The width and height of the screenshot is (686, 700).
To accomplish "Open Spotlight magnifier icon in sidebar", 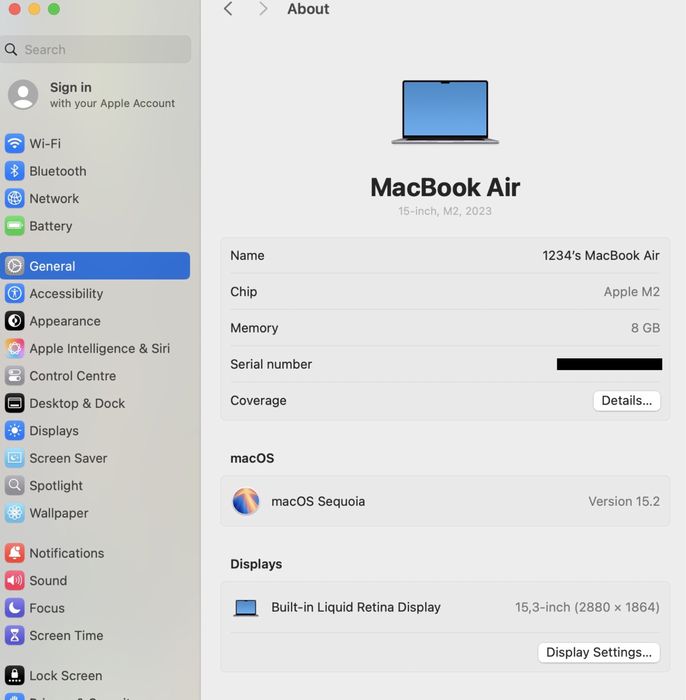I will click(14, 486).
